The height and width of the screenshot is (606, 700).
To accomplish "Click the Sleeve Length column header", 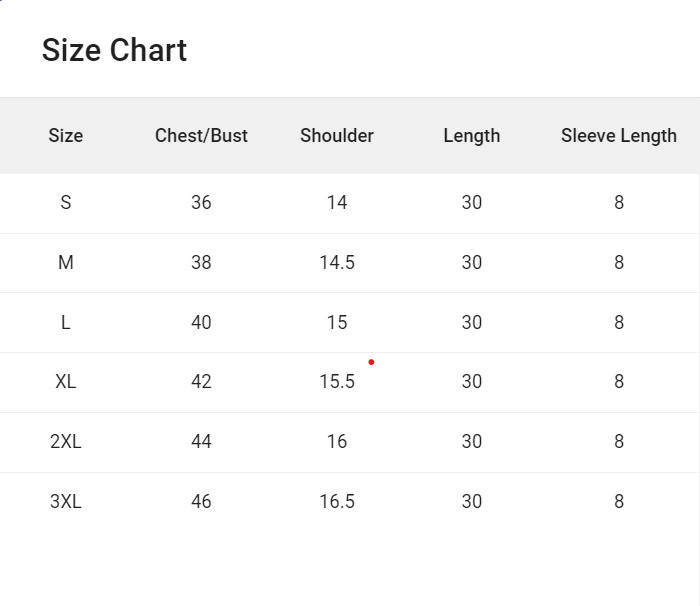I will click(619, 136).
